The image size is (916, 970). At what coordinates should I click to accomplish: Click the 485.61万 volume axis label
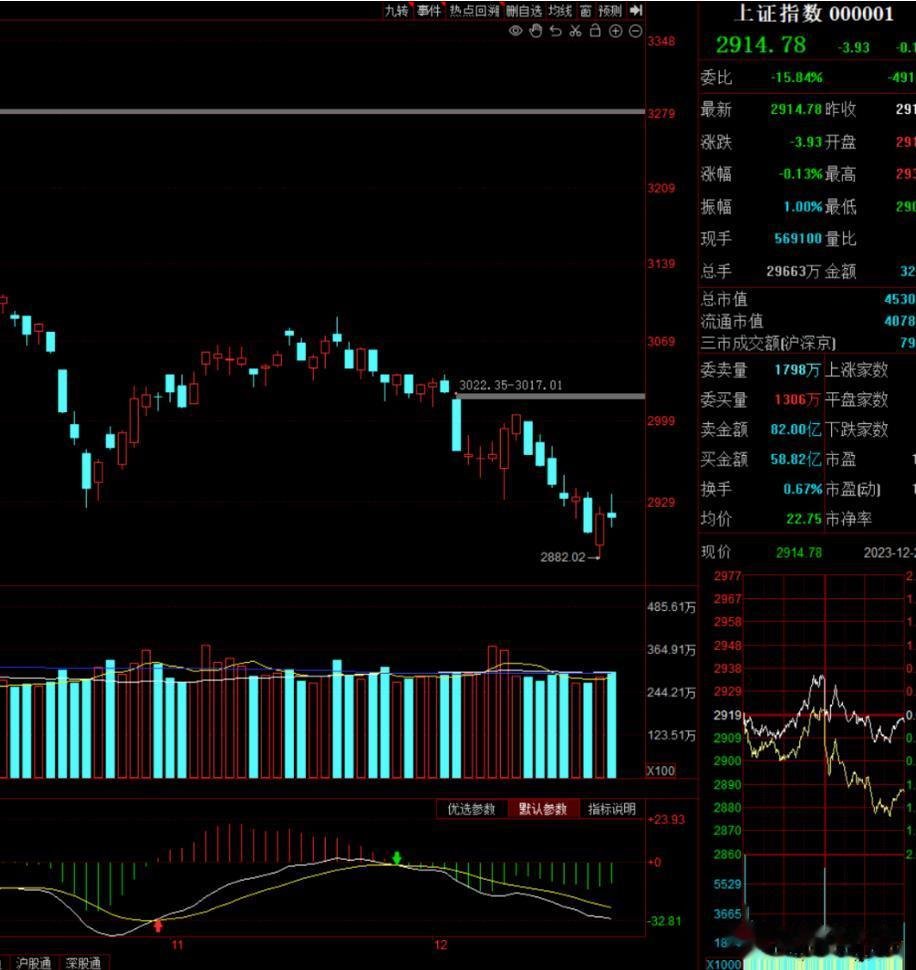click(x=671, y=607)
